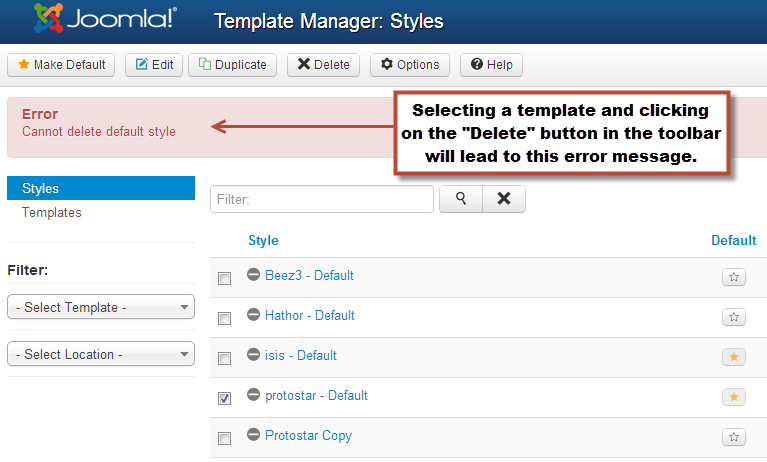Toggle the protostar - Default gold star
The width and height of the screenshot is (767, 462).
coord(734,397)
